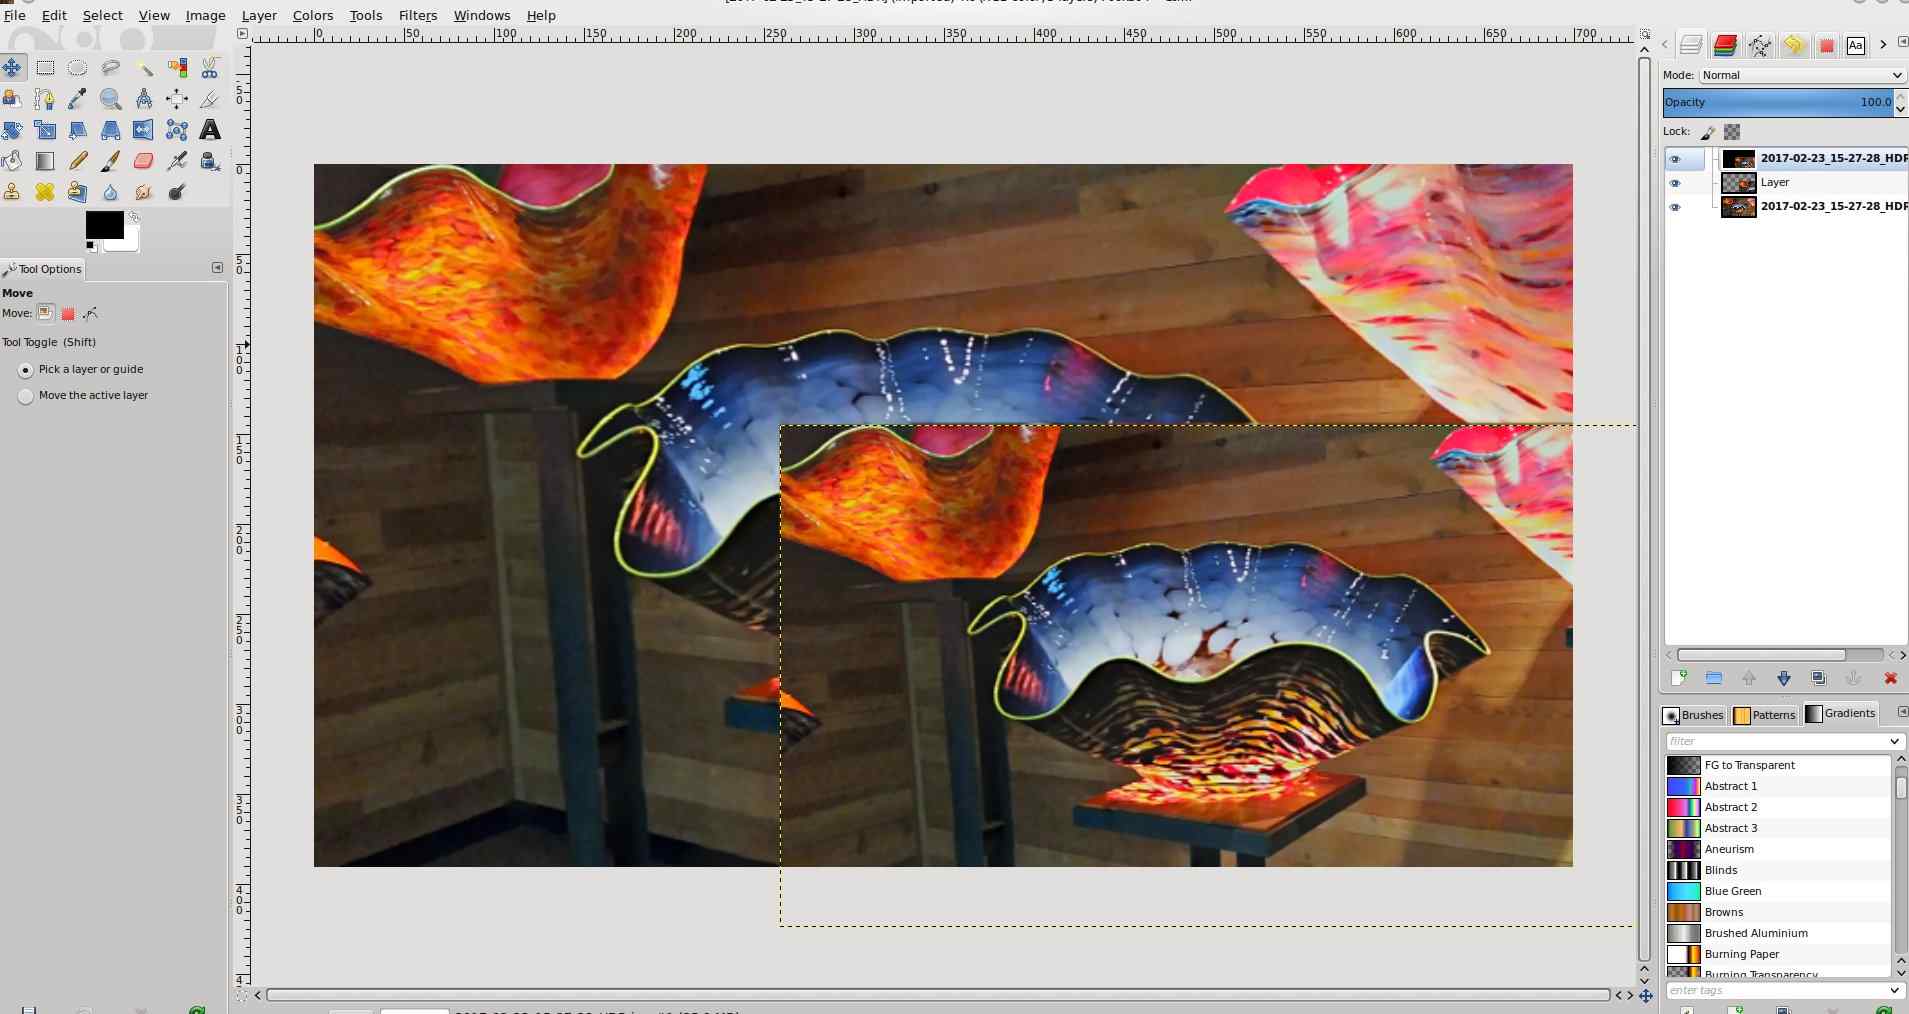Select the Paths tool
This screenshot has width=1909, height=1014.
45,99
